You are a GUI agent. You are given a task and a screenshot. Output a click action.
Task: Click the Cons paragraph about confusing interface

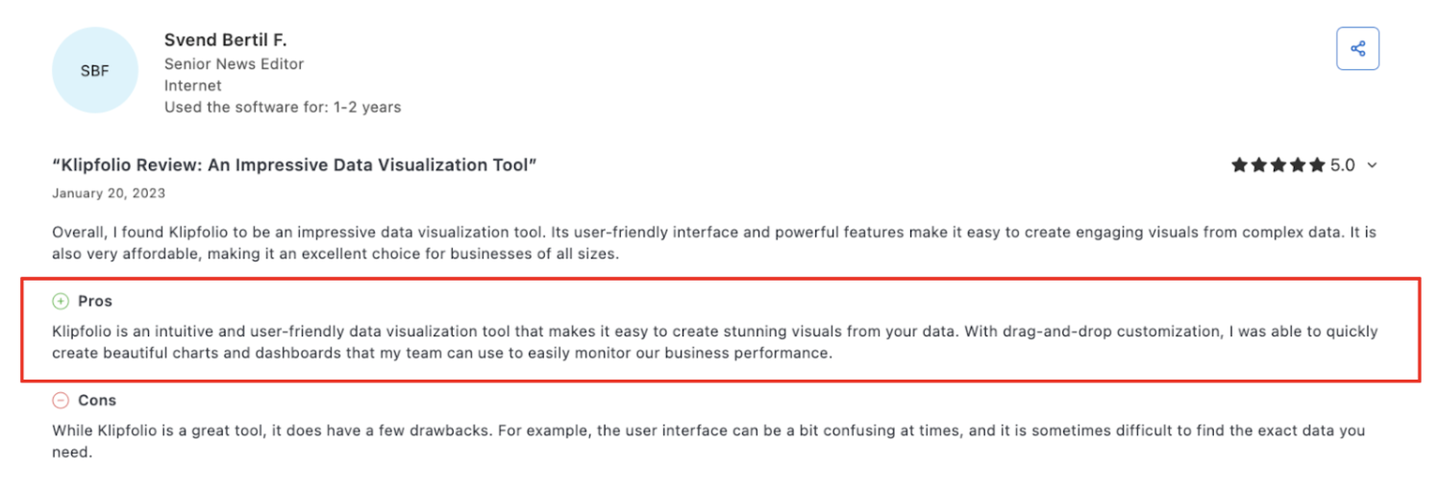[x=709, y=441]
